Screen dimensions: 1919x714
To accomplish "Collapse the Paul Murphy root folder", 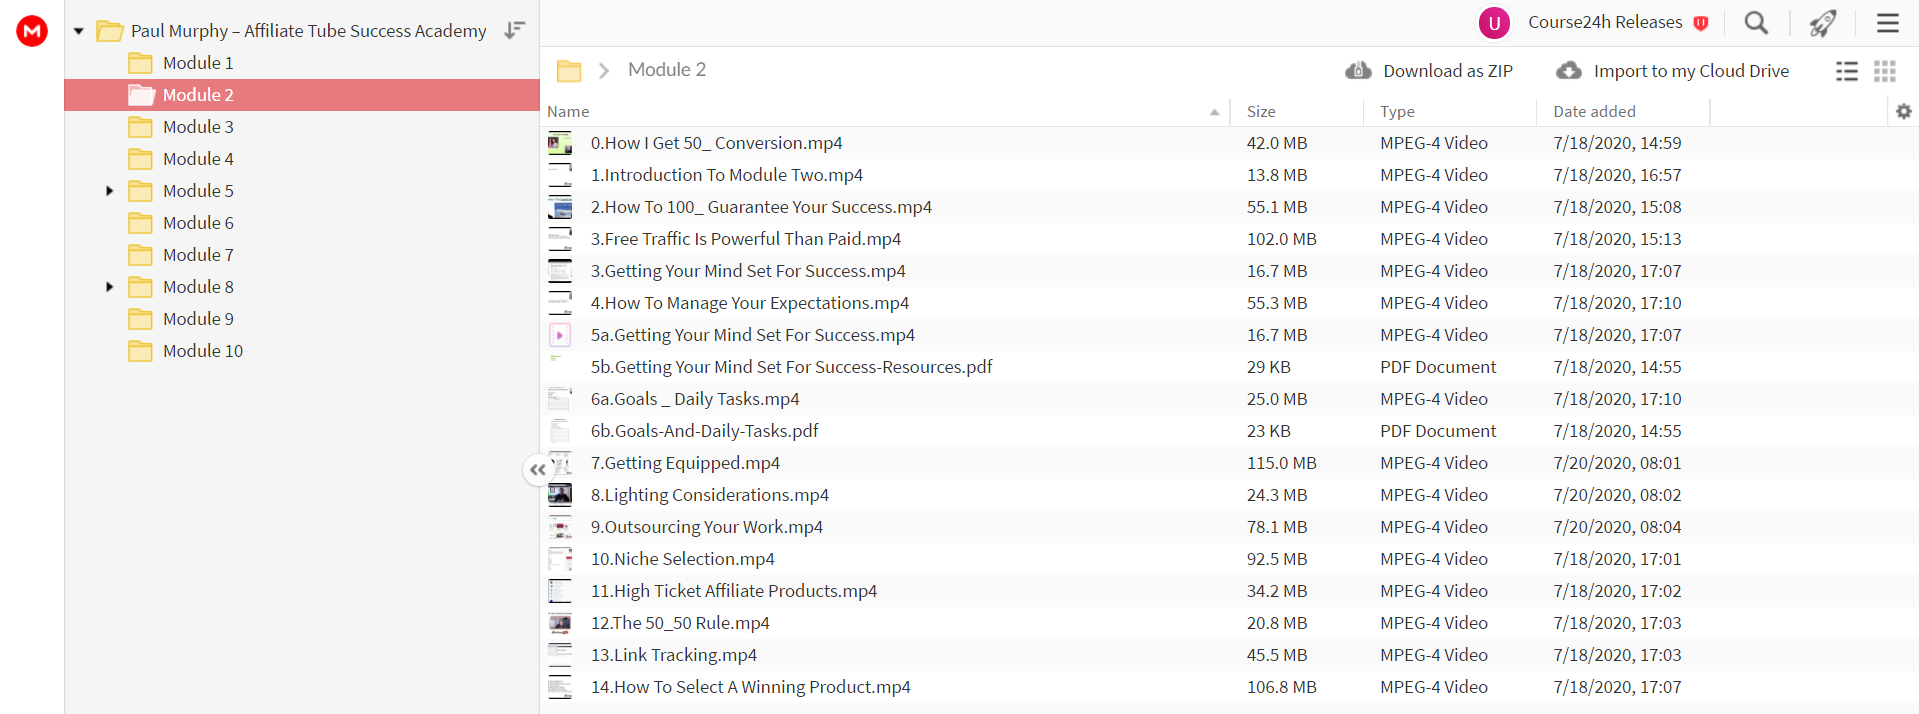I will tap(78, 31).
